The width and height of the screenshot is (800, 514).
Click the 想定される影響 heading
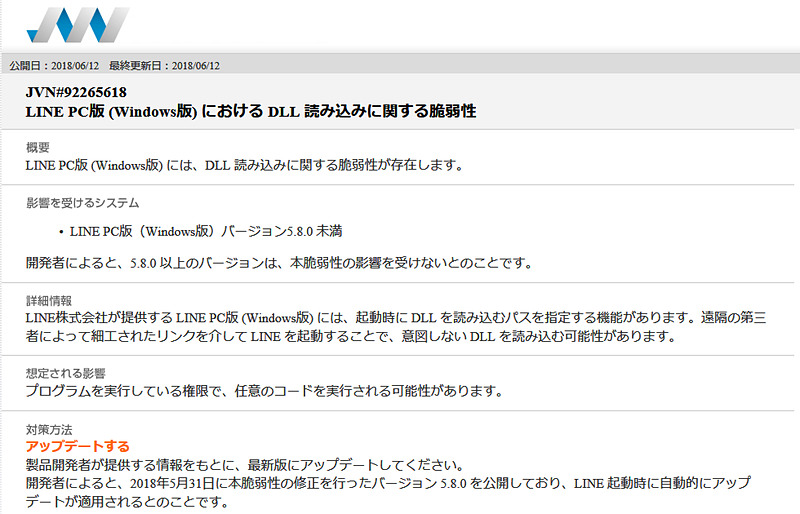(x=66, y=373)
